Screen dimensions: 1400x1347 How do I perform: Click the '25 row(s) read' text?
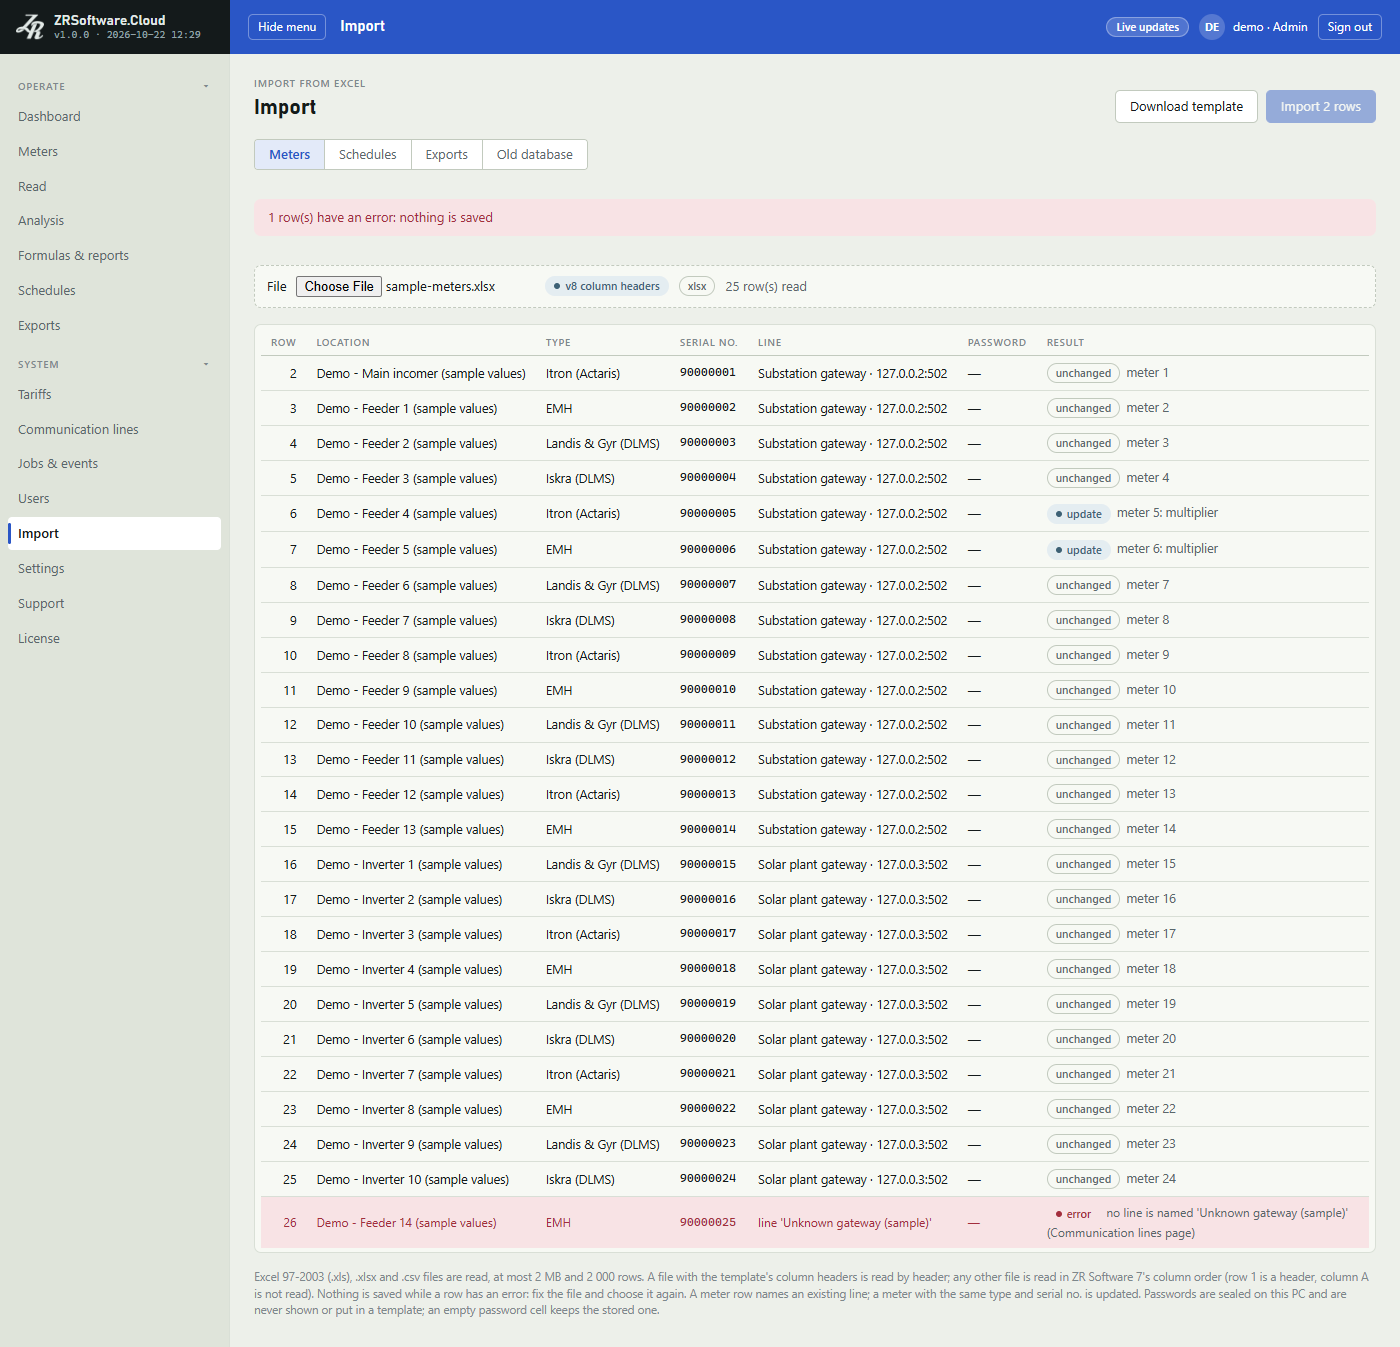(766, 287)
